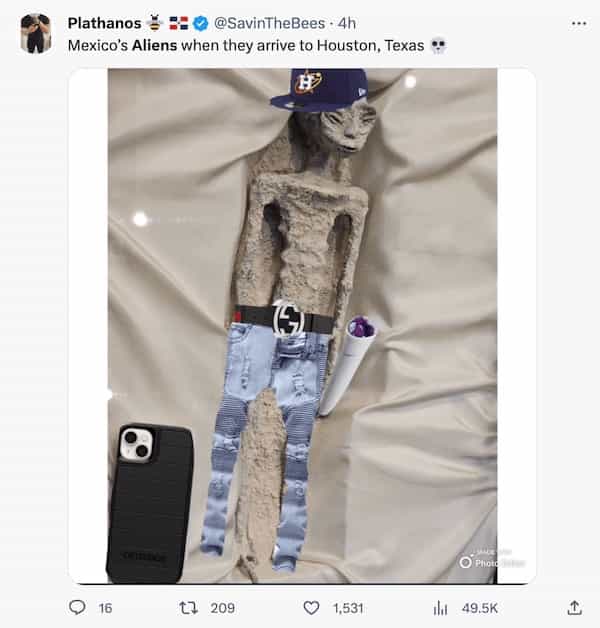Image resolution: width=600 pixels, height=628 pixels.
Task: Click the reply speech bubble icon
Action: click(77, 608)
